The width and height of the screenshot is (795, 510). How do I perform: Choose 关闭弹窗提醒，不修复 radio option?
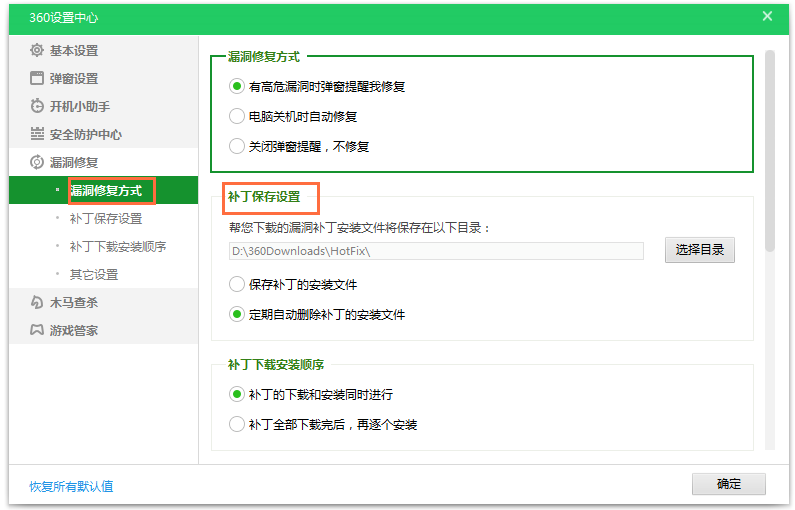pos(237,146)
